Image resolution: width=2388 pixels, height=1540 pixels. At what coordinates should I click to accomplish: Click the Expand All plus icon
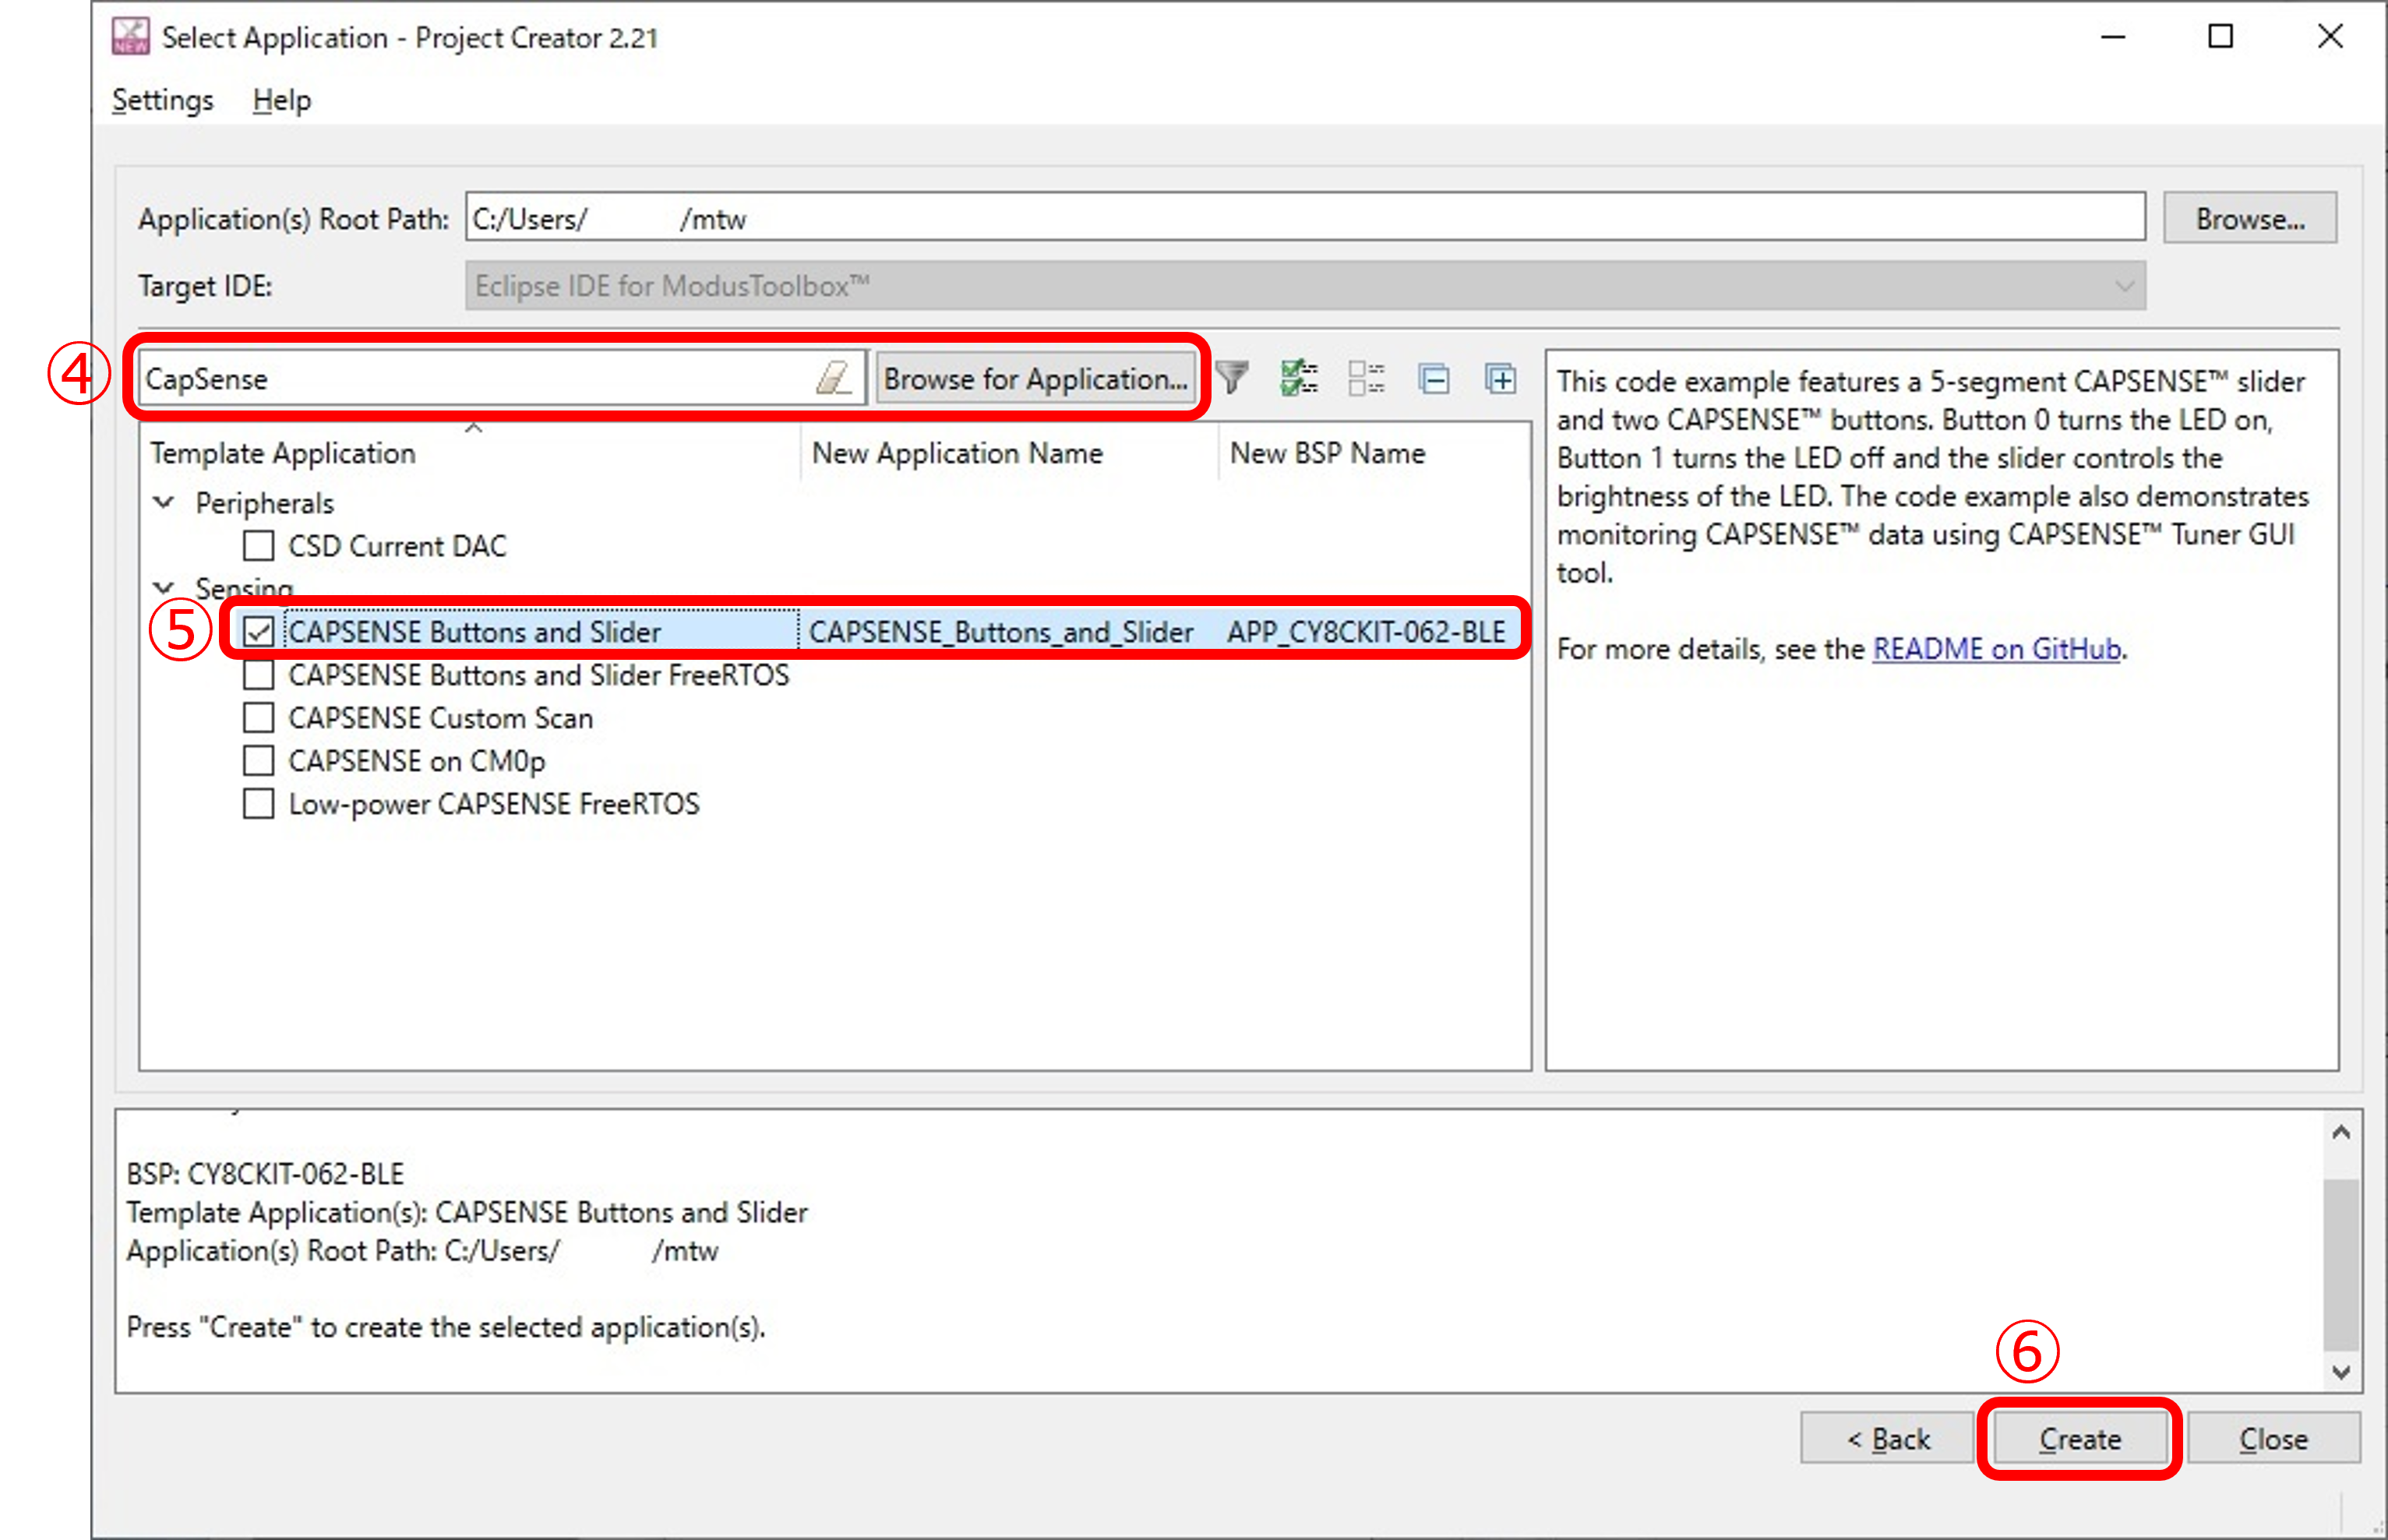click(1500, 379)
